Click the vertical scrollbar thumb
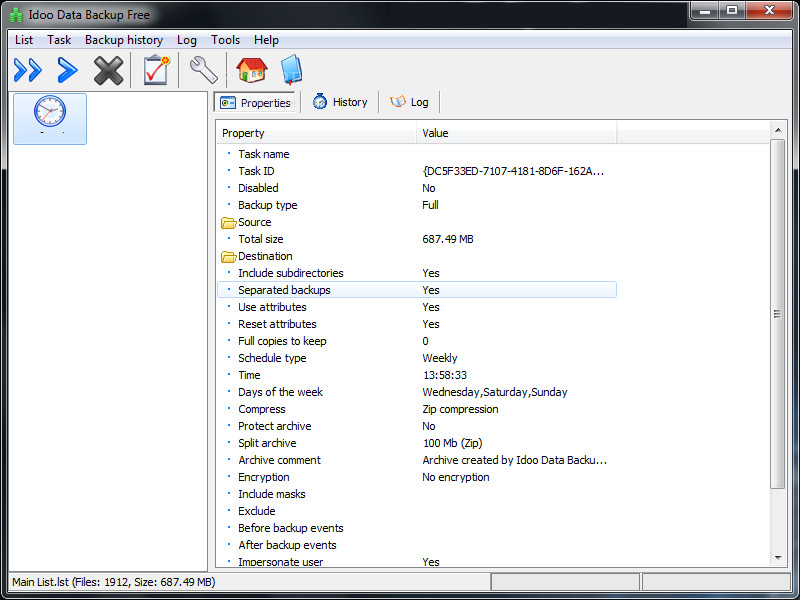The image size is (800, 600). coord(778,314)
